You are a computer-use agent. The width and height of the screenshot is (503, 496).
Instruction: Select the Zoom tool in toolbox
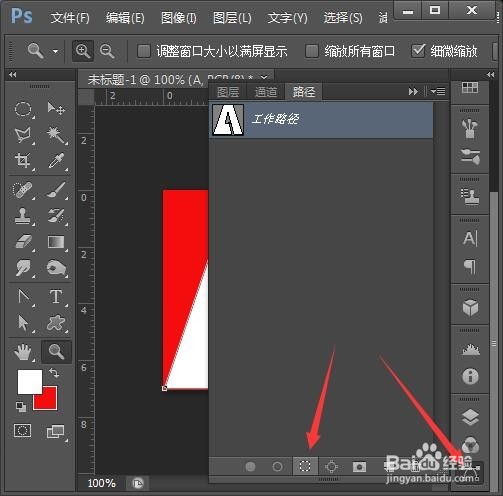click(x=56, y=352)
